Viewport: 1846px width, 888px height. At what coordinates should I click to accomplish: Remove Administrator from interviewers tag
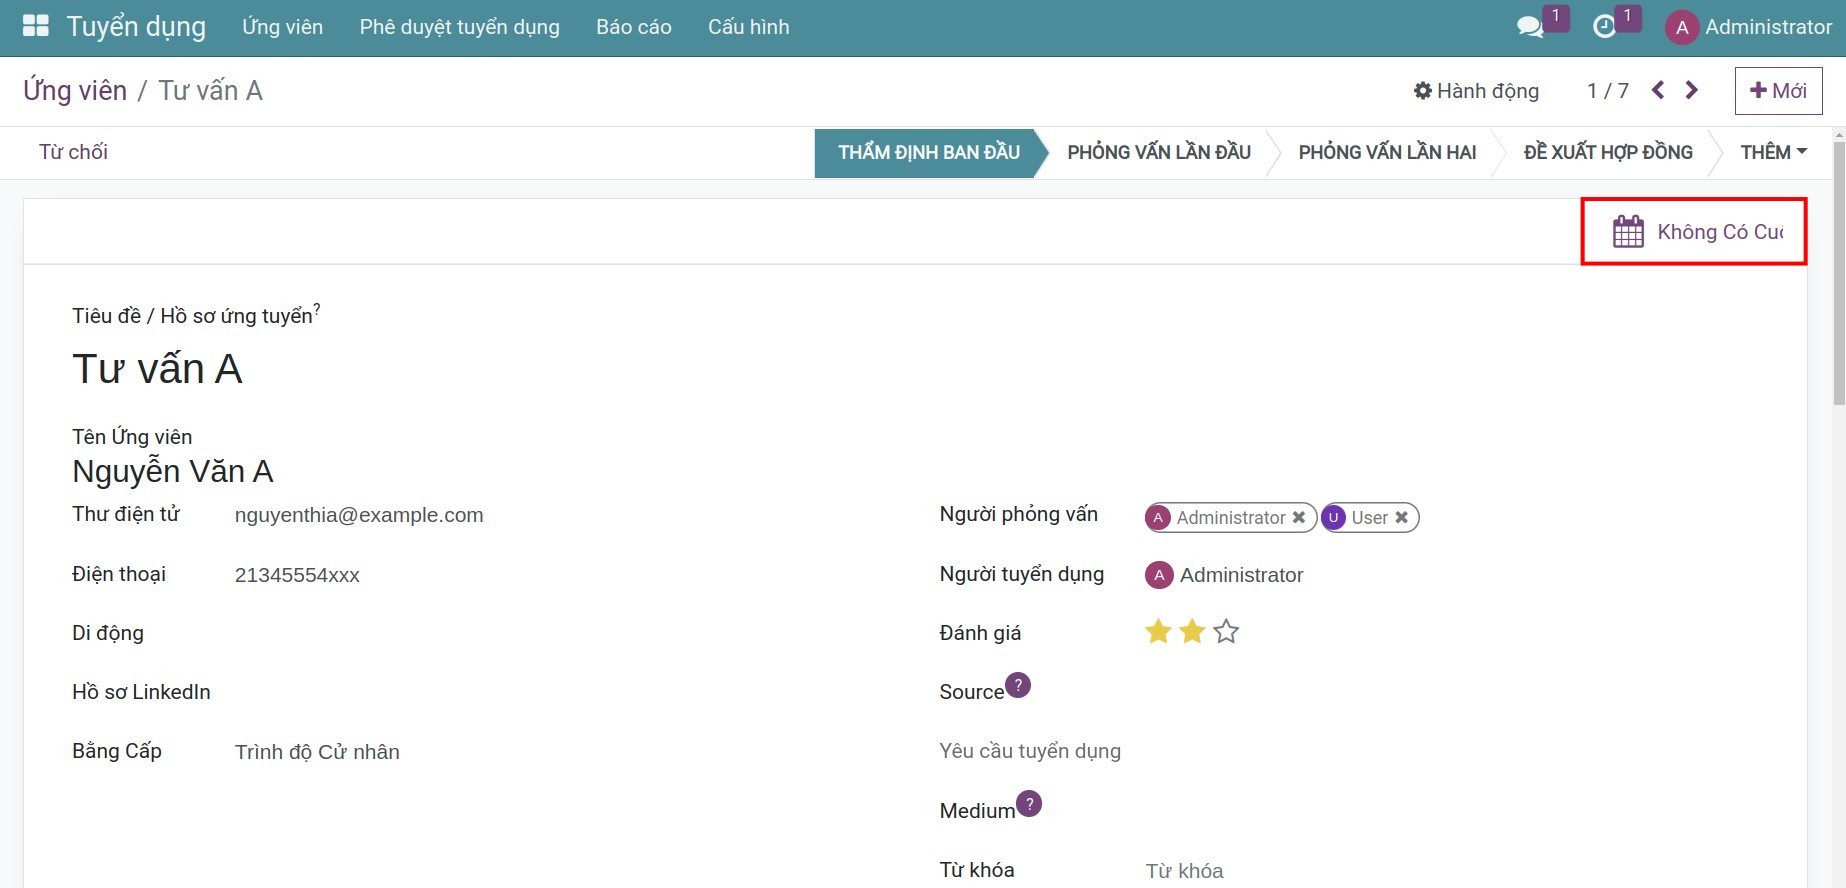coord(1299,518)
